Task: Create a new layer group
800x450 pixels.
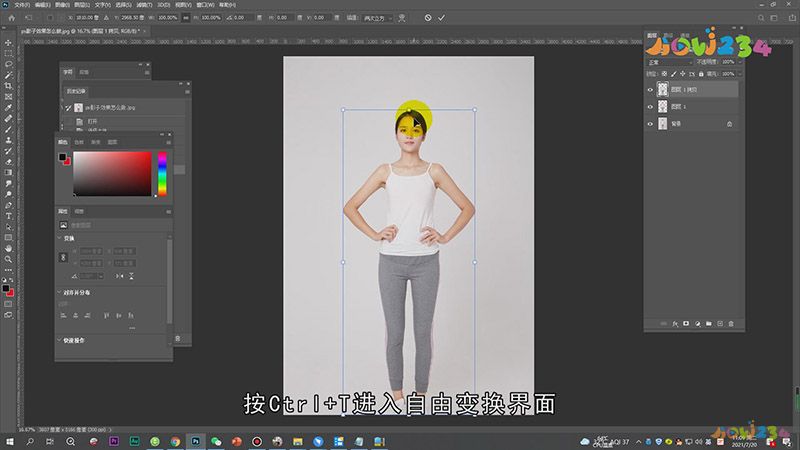Action: coord(709,324)
